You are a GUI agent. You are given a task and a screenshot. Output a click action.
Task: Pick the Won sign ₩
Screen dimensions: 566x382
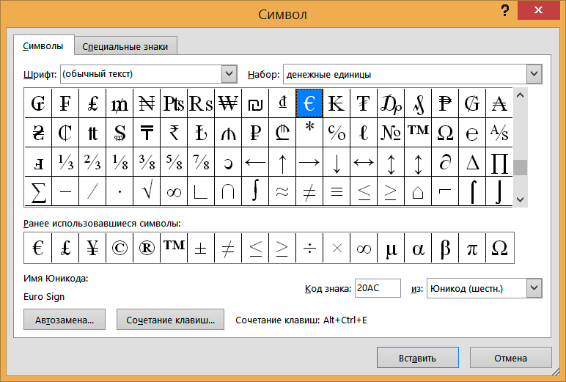[x=228, y=103]
